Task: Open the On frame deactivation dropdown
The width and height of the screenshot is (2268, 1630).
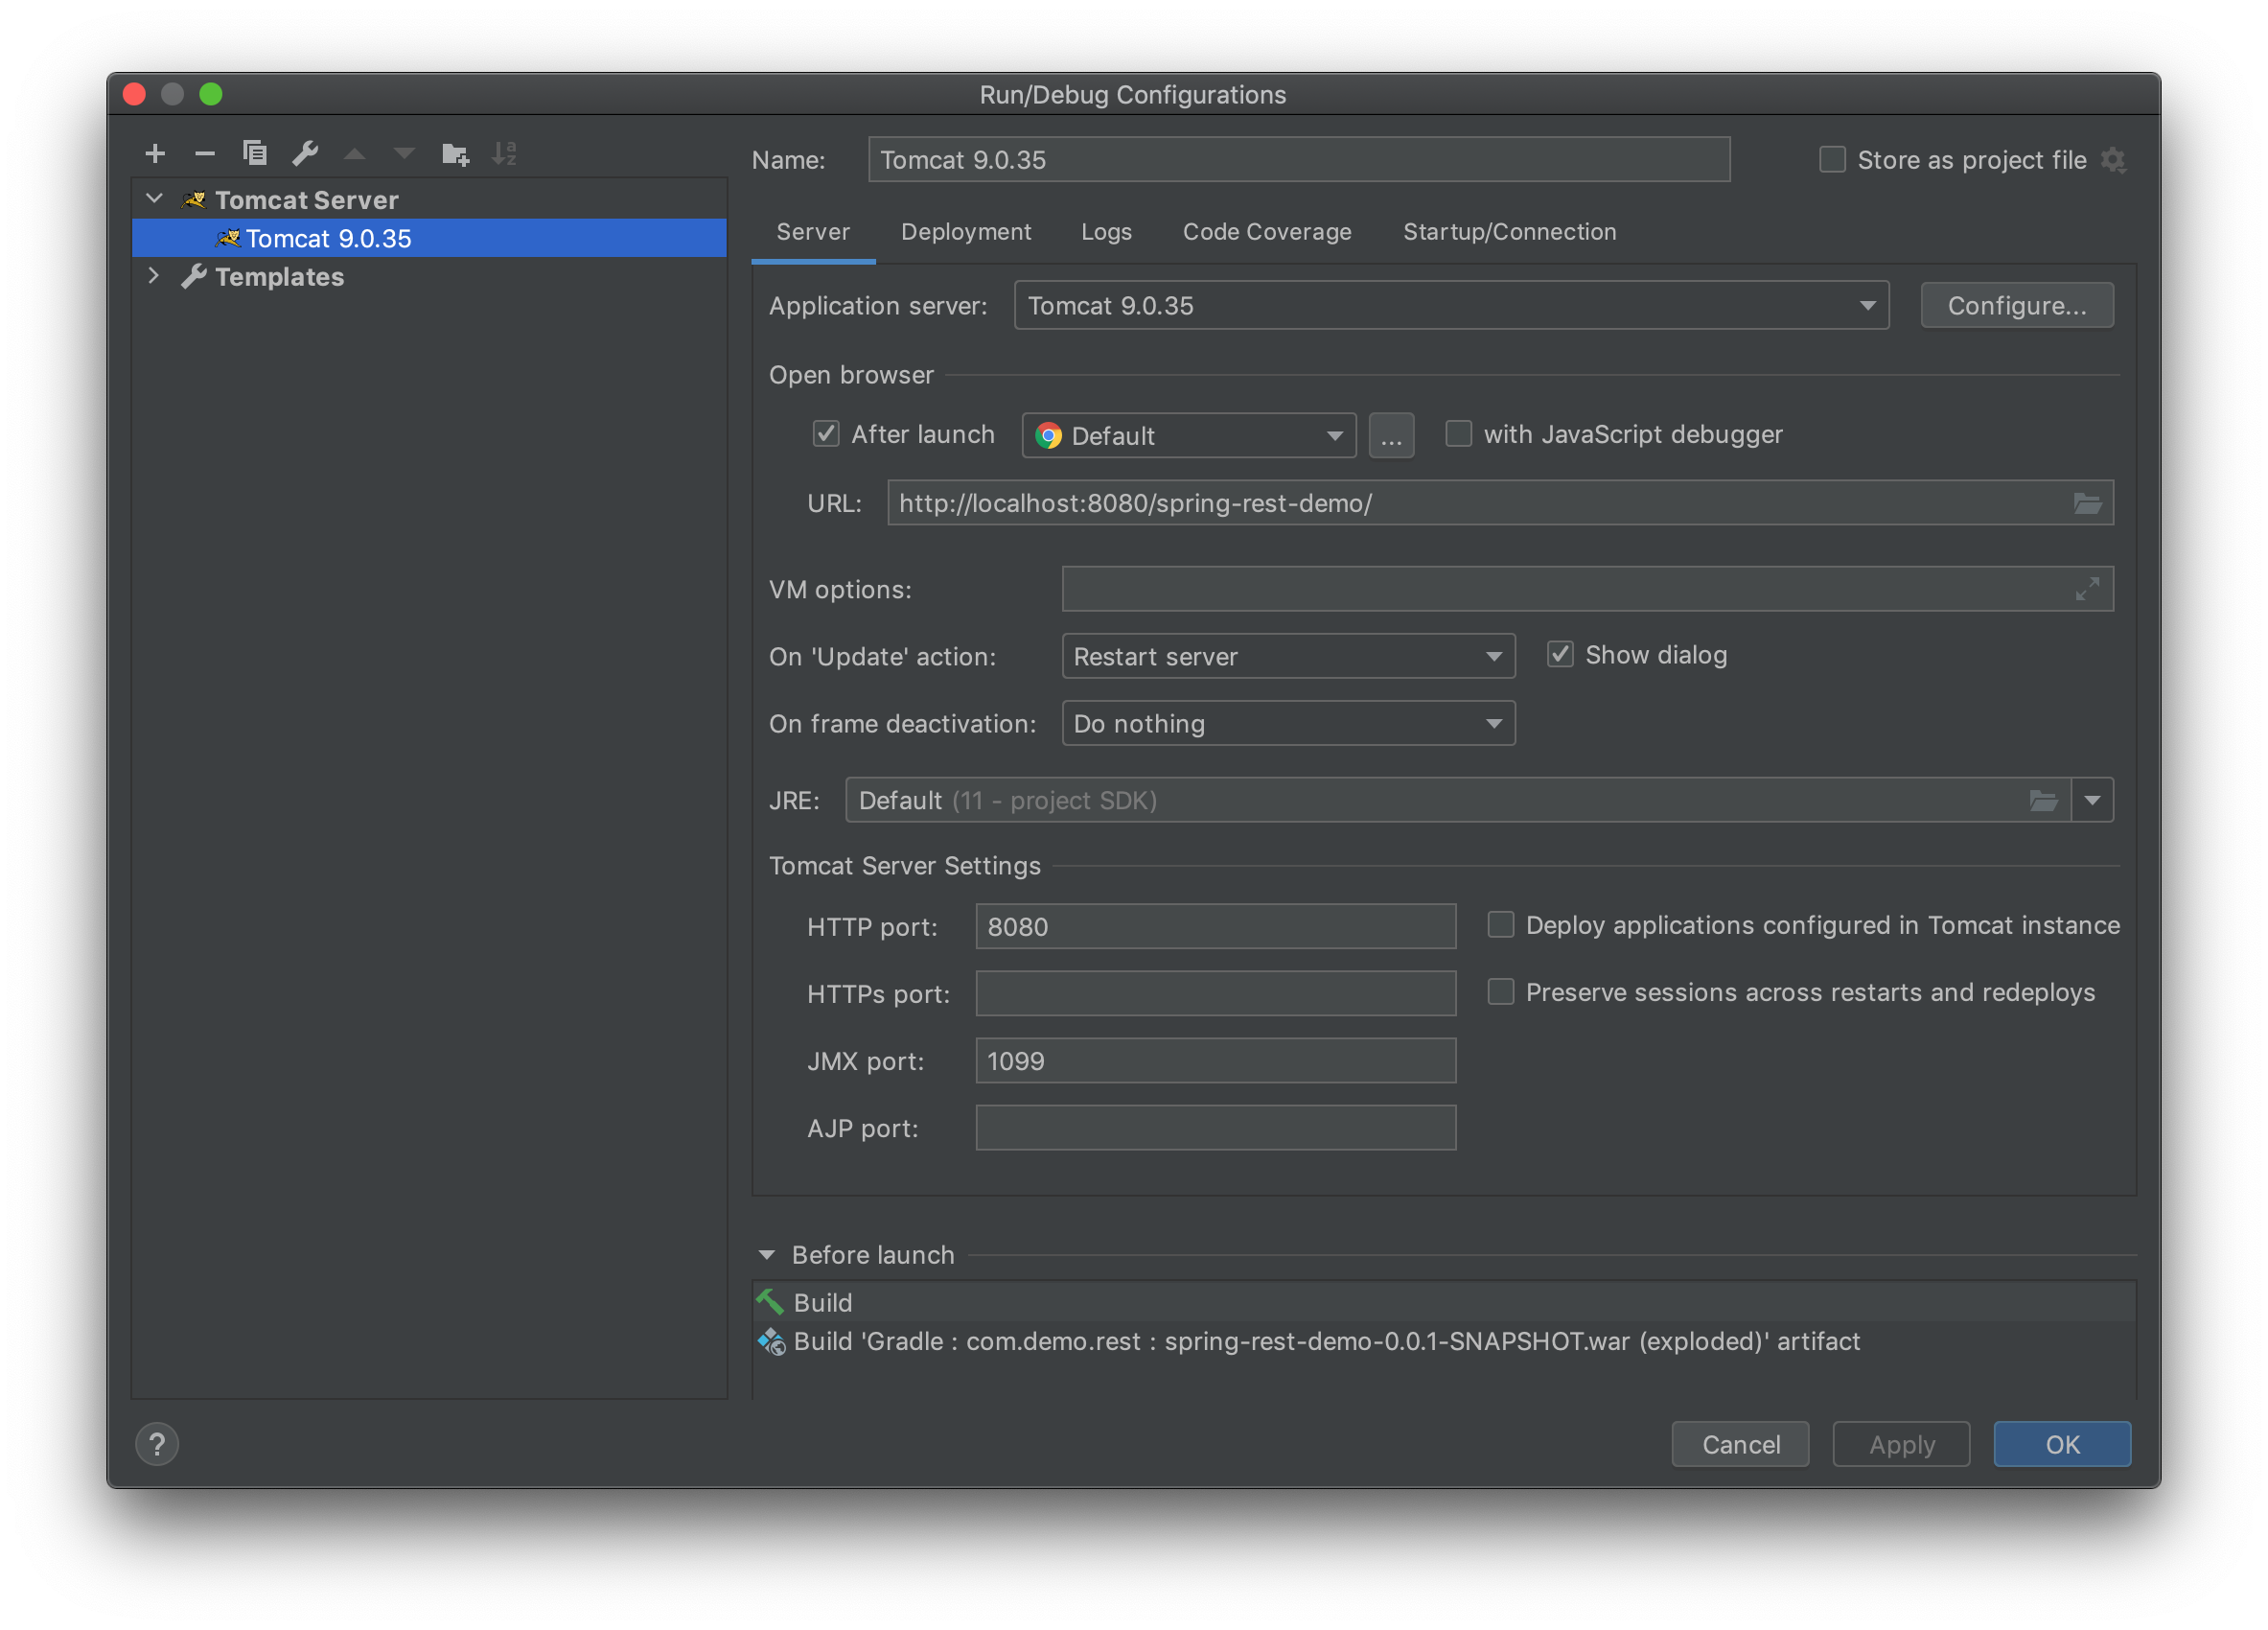Action: pyautogui.click(x=1288, y=723)
